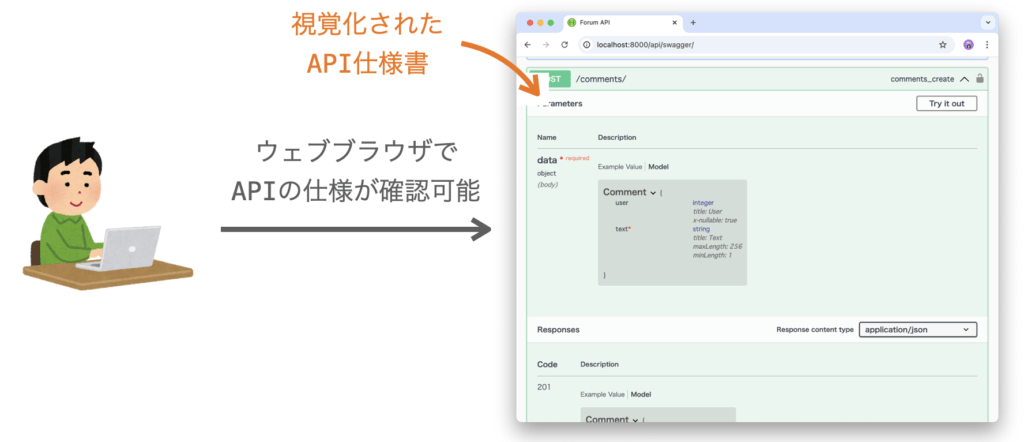
Task: Open the tab search dropdown in title bar
Action: (988, 22)
